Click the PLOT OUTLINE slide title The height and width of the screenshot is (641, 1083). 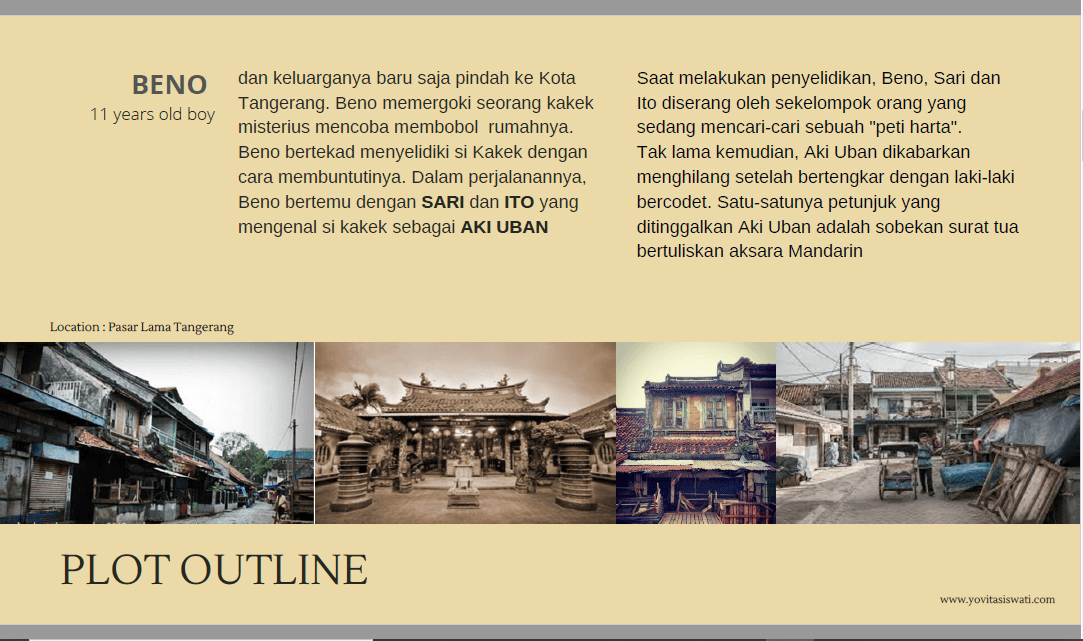coord(214,570)
